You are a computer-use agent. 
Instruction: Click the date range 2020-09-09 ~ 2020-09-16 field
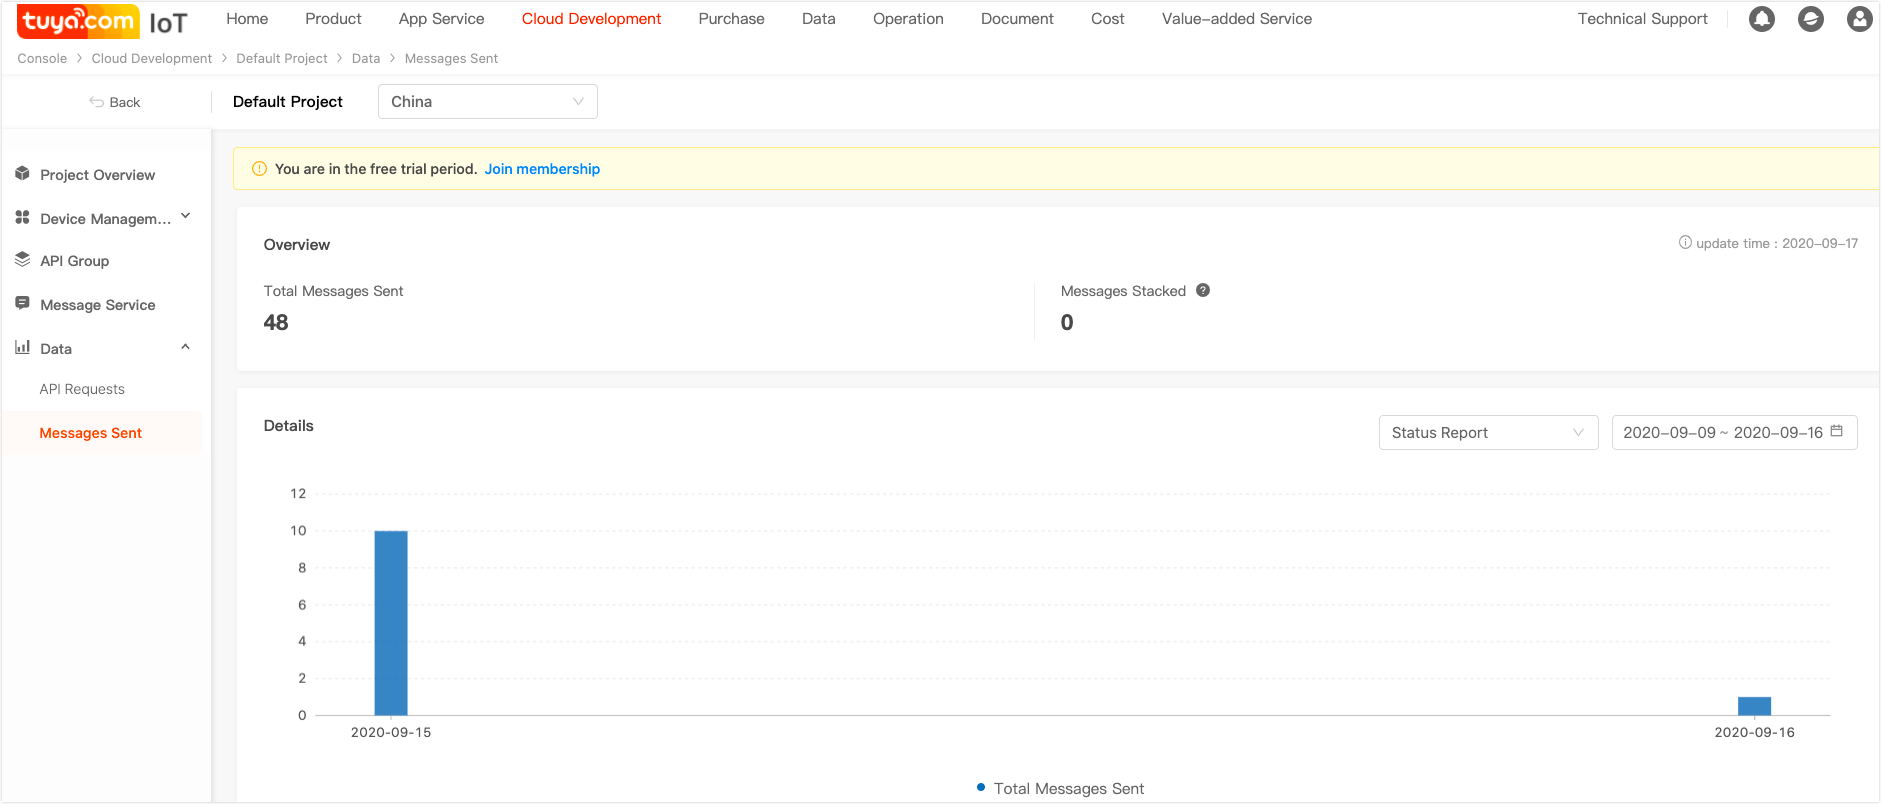(x=1734, y=432)
